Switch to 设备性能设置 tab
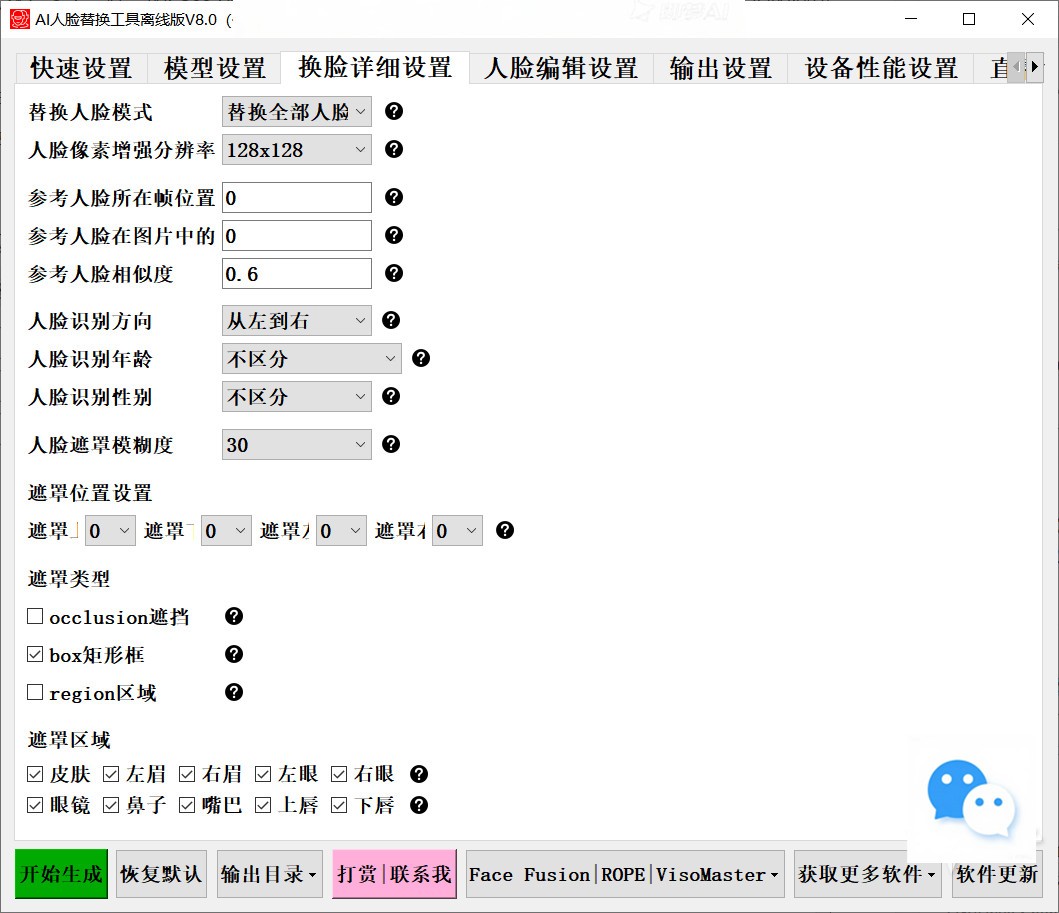 tap(881, 68)
